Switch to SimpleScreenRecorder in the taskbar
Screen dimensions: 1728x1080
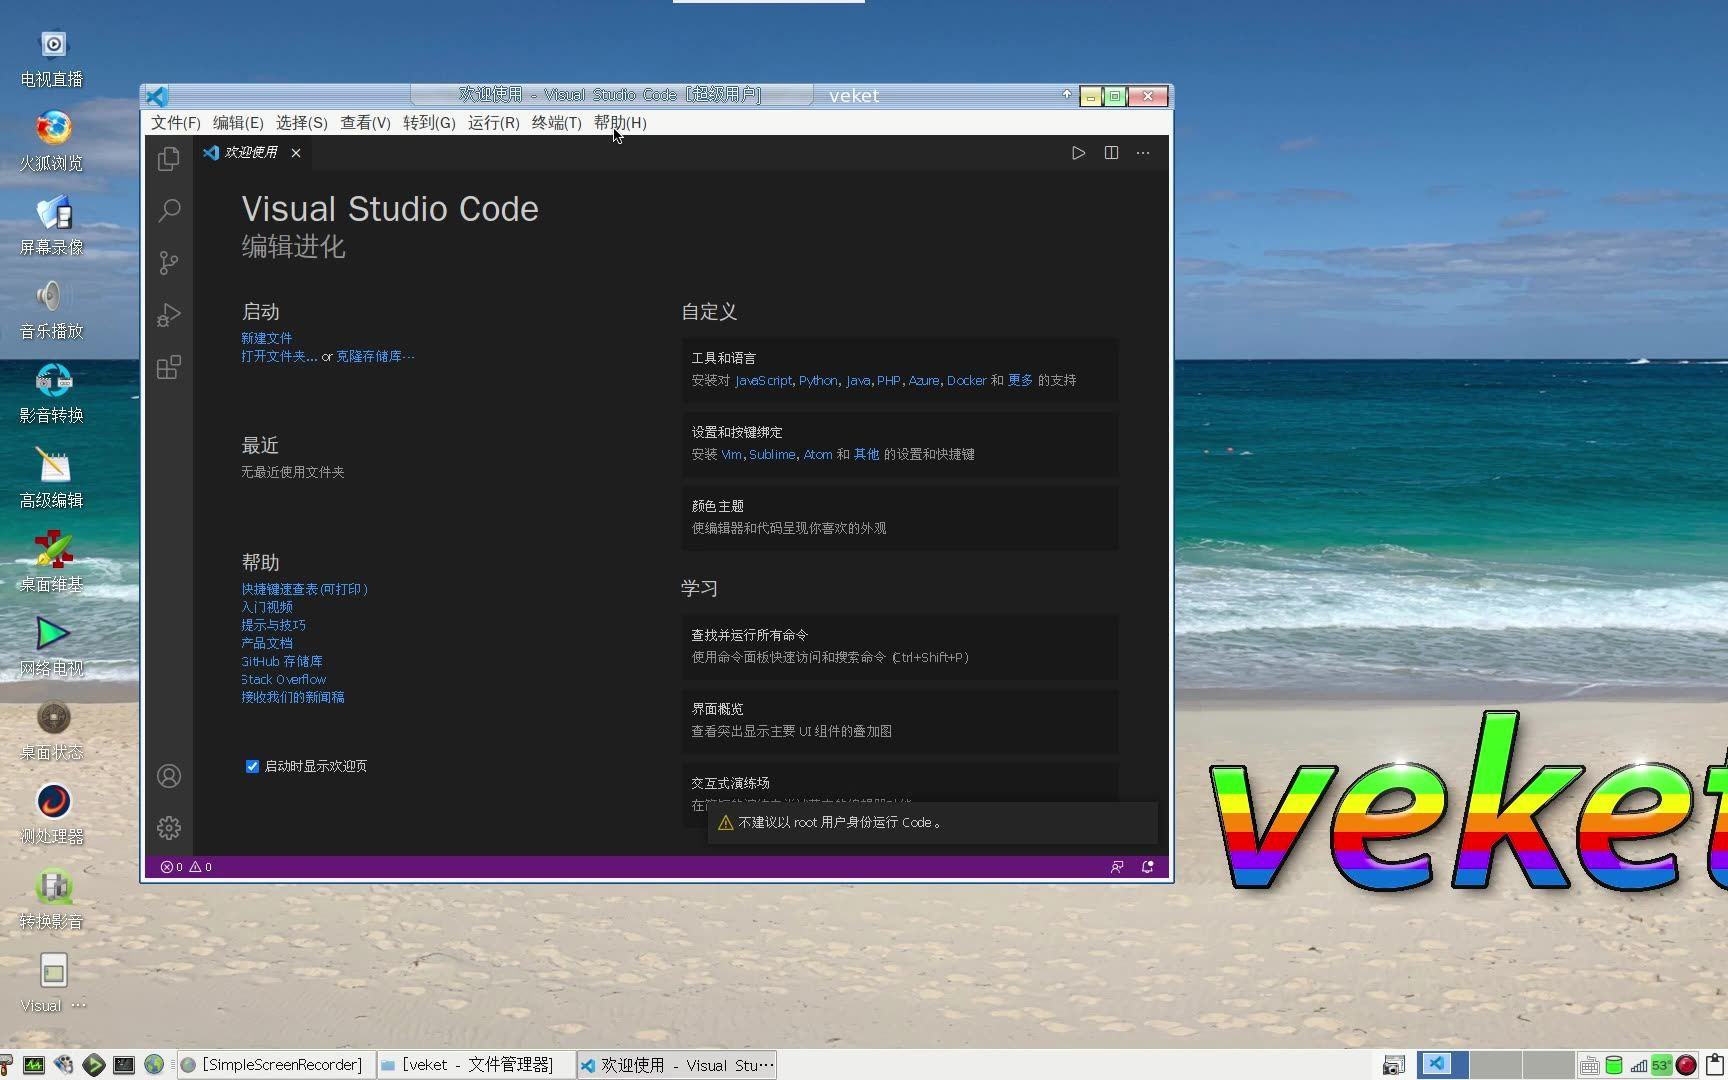[x=276, y=1065]
